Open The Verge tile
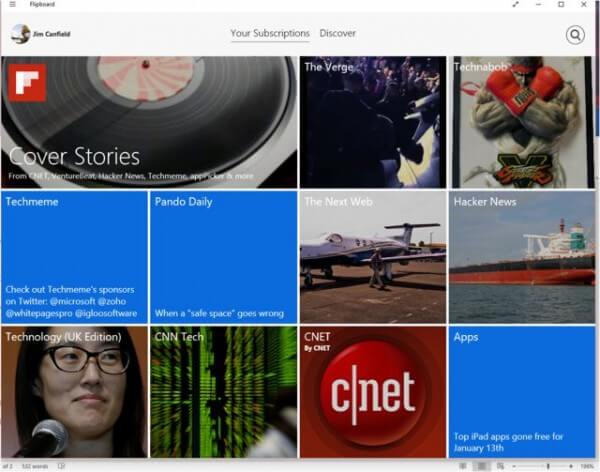Viewport: 600px width, 472px height. (373, 122)
